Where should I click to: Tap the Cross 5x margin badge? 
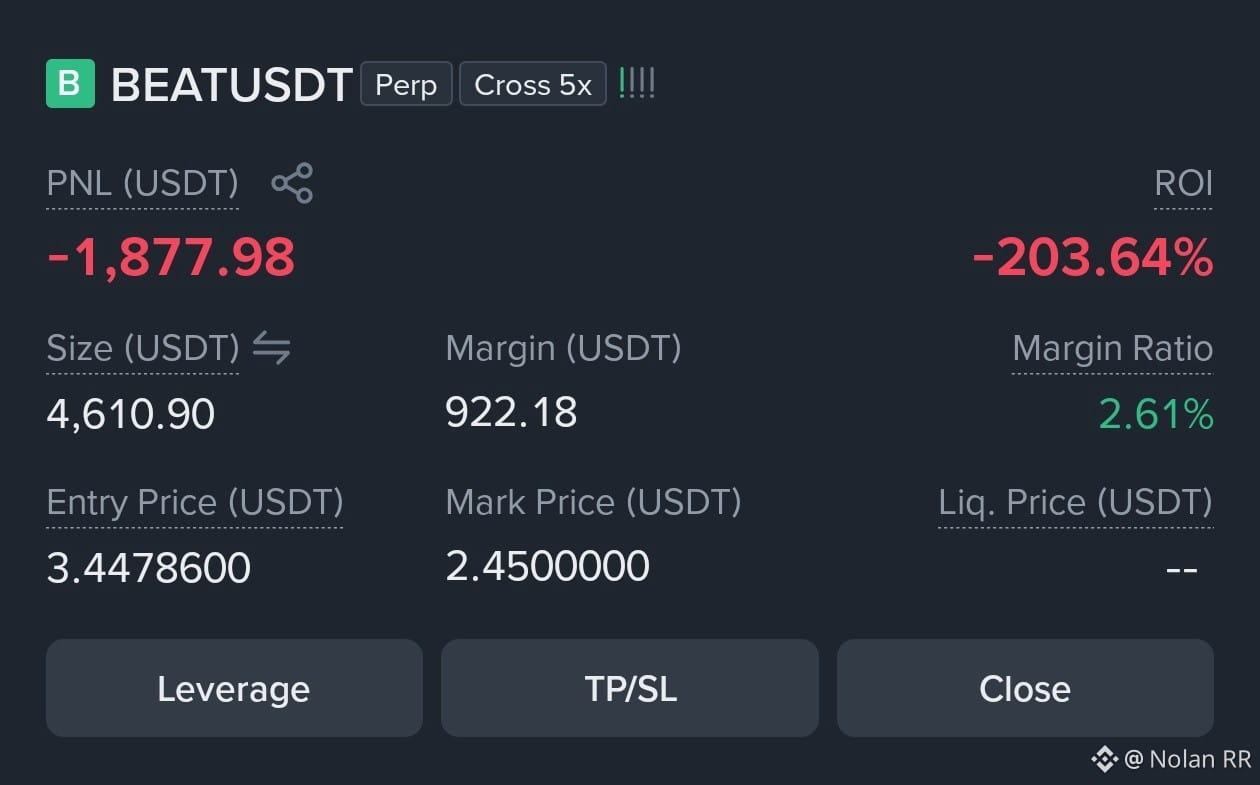point(533,84)
